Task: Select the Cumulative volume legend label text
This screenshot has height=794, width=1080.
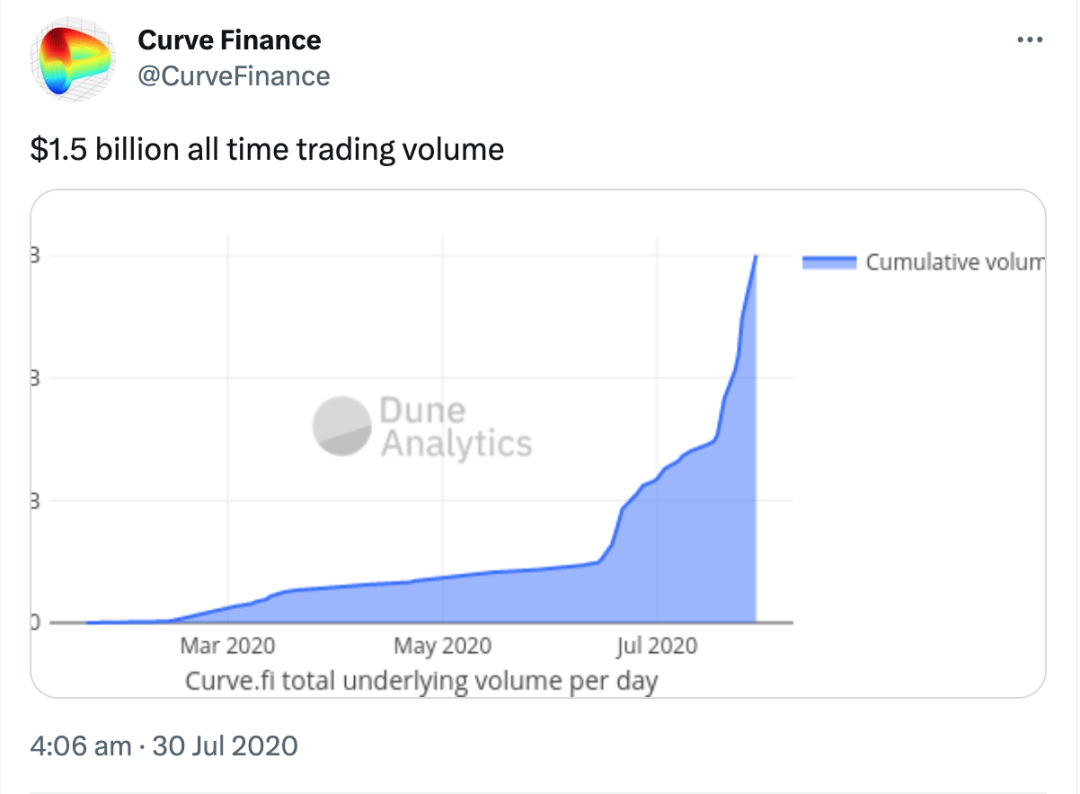Action: coord(954,262)
